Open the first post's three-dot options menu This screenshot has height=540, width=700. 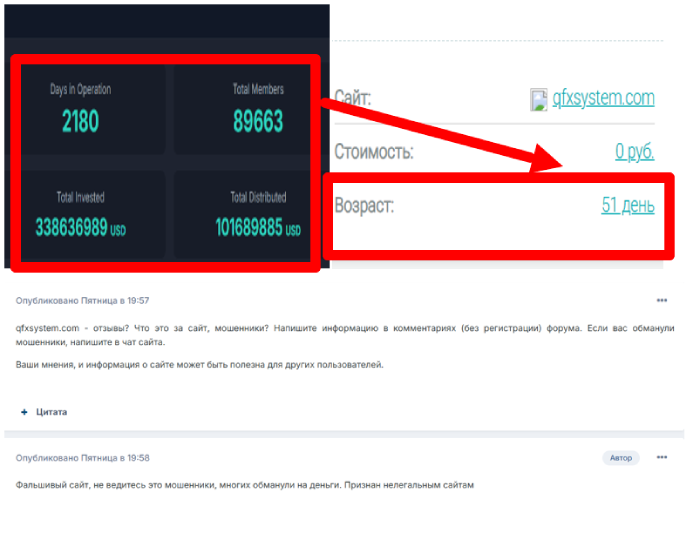pyautogui.click(x=661, y=300)
